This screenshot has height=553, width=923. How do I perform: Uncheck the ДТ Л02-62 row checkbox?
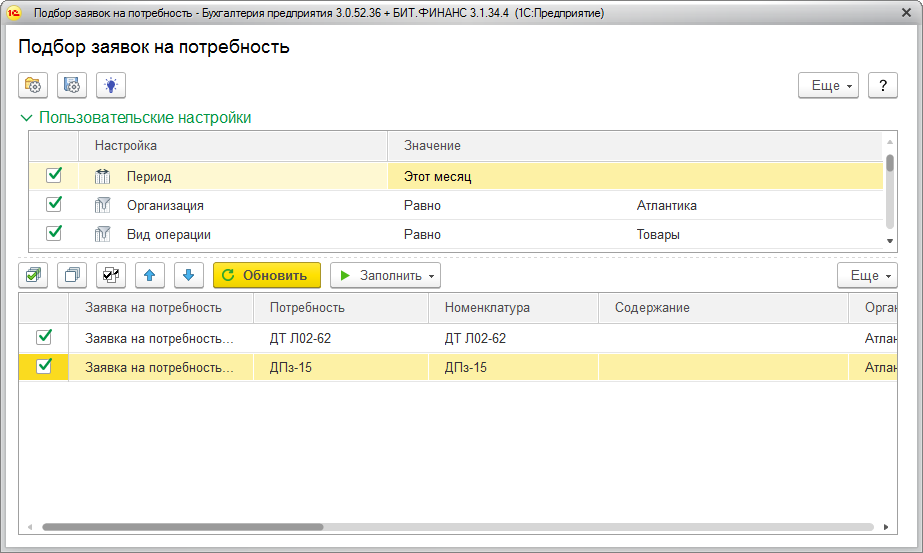coord(44,338)
